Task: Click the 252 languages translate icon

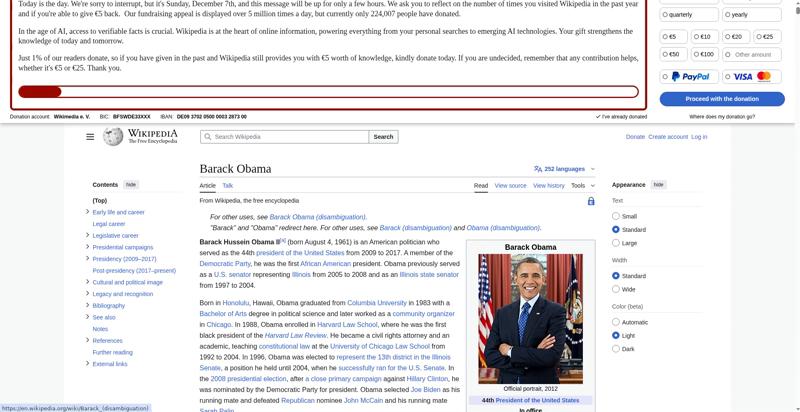Action: click(538, 169)
